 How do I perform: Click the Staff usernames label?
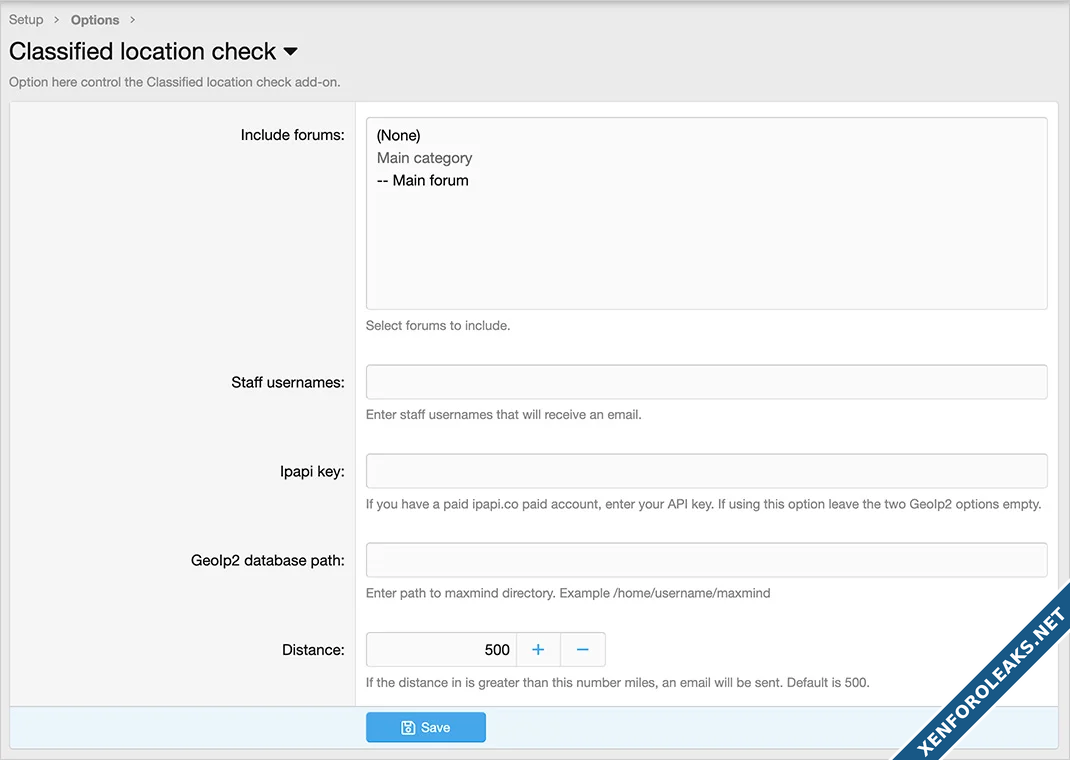pos(287,382)
